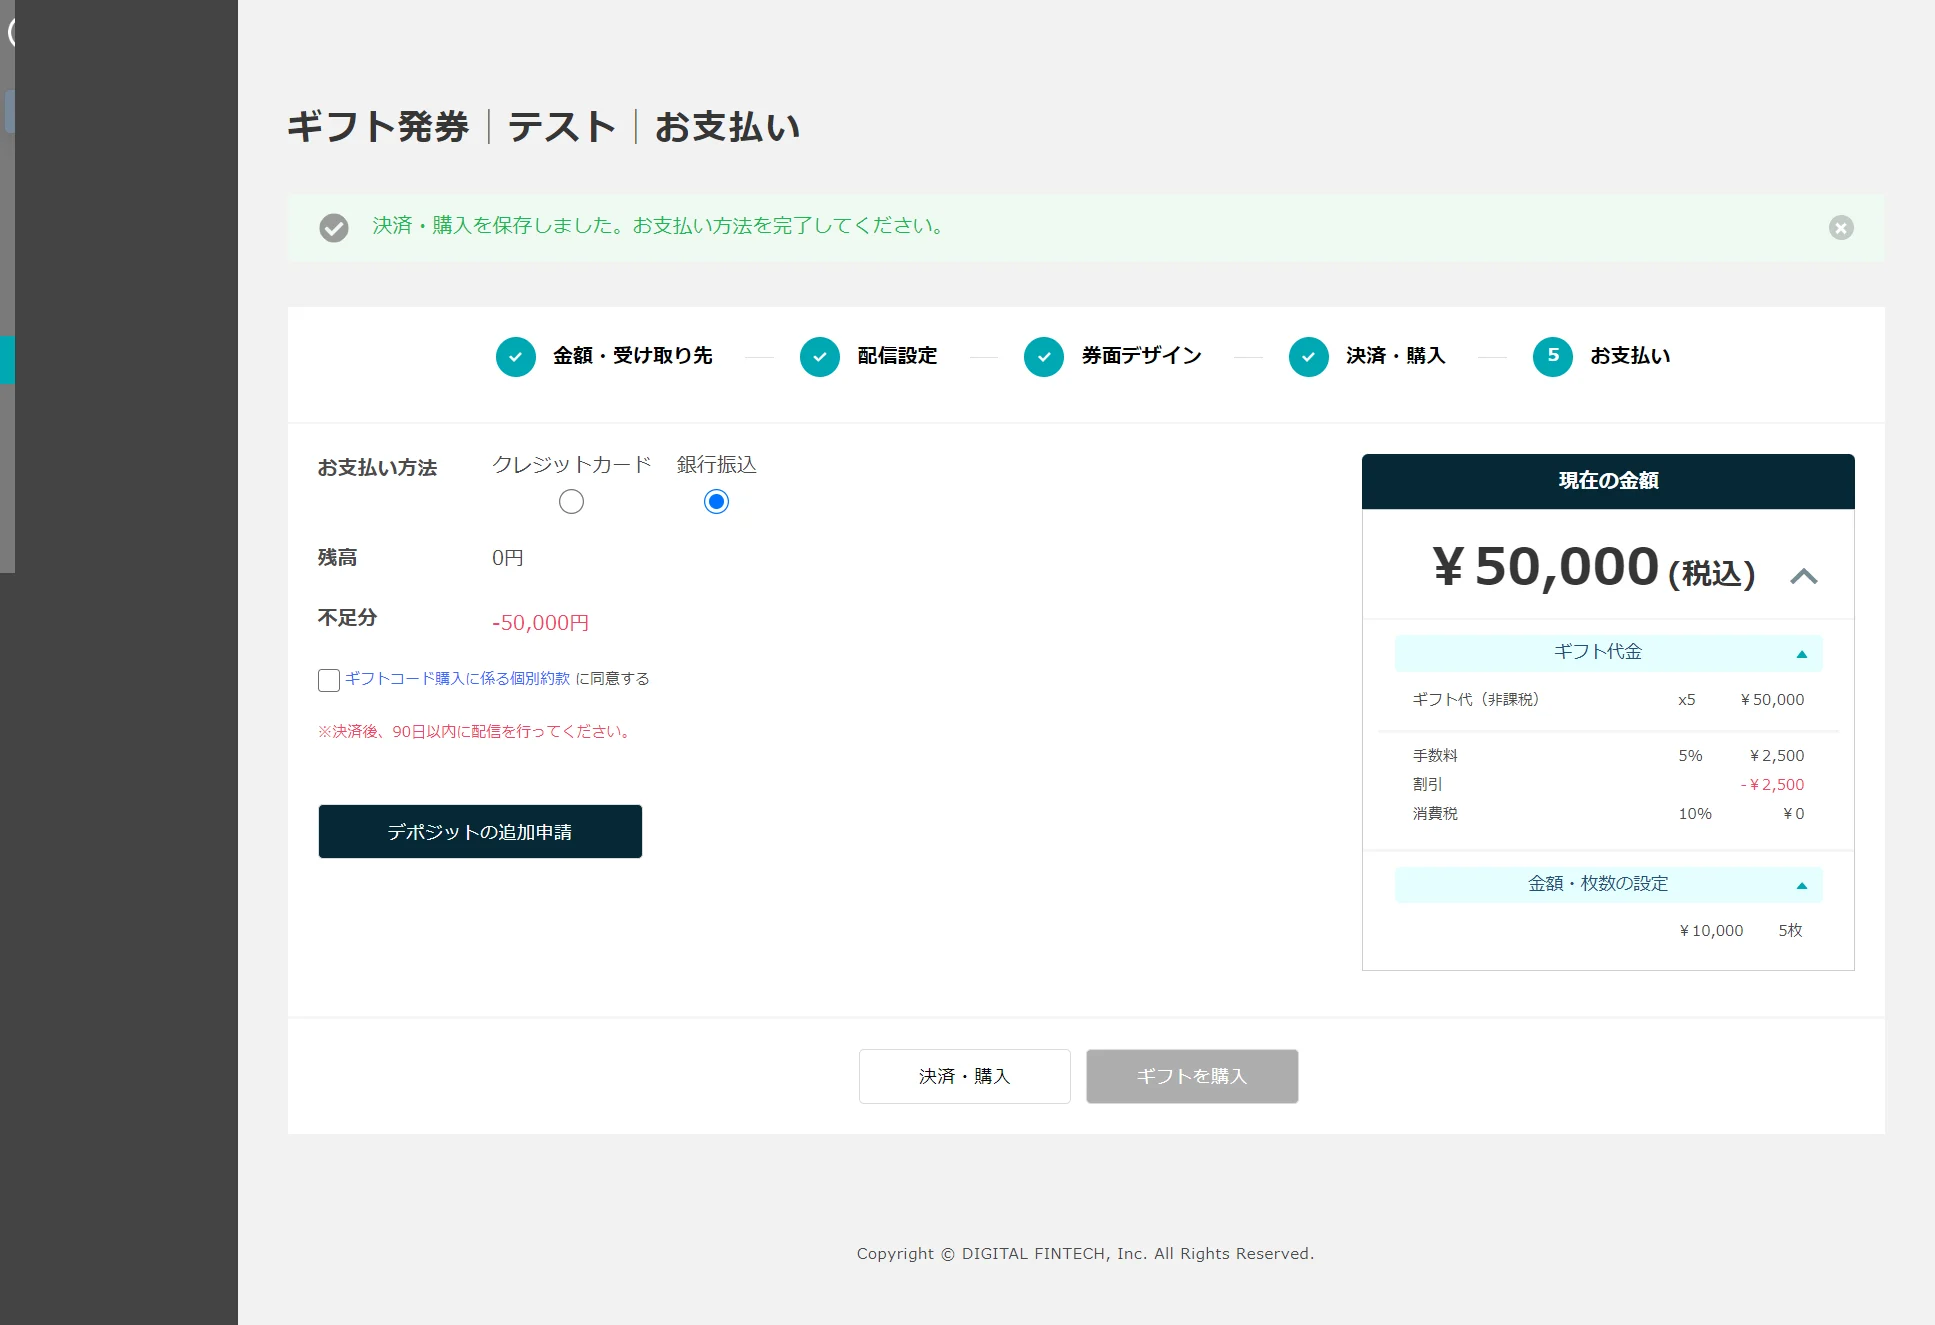
Task: Click the 現在の金額 panel header
Action: pos(1608,481)
